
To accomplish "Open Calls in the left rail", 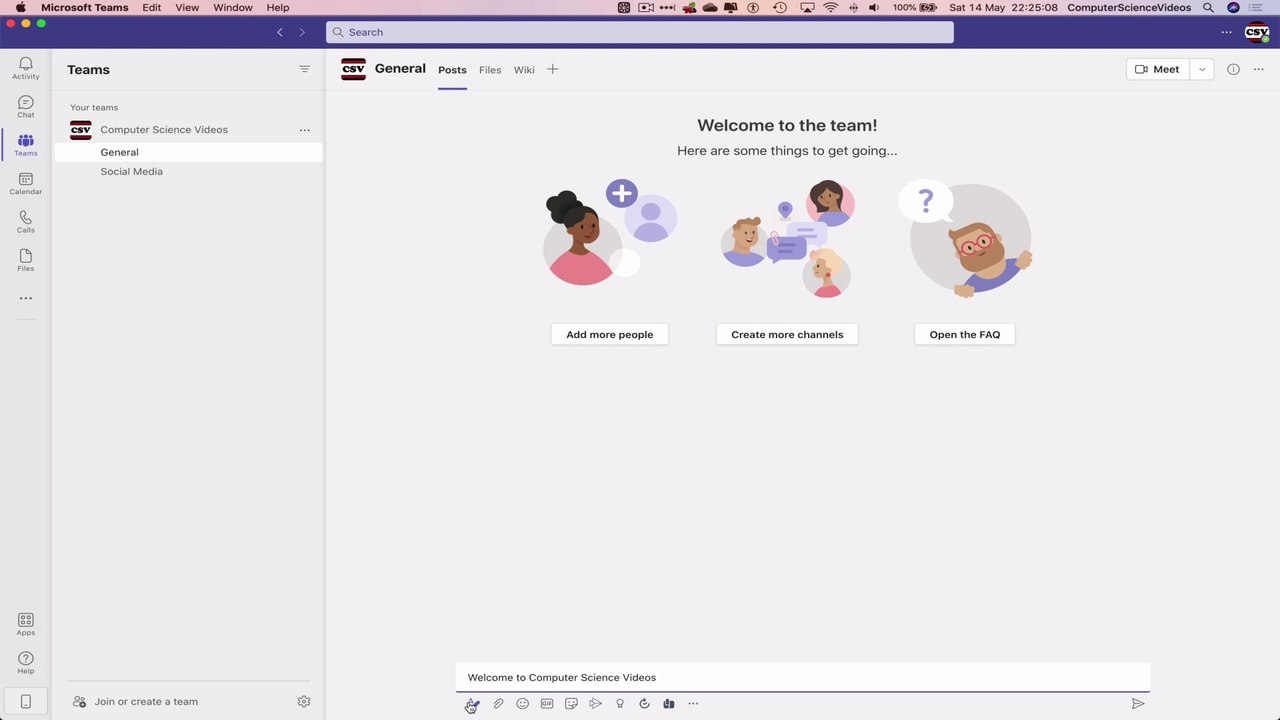I will pos(26,222).
